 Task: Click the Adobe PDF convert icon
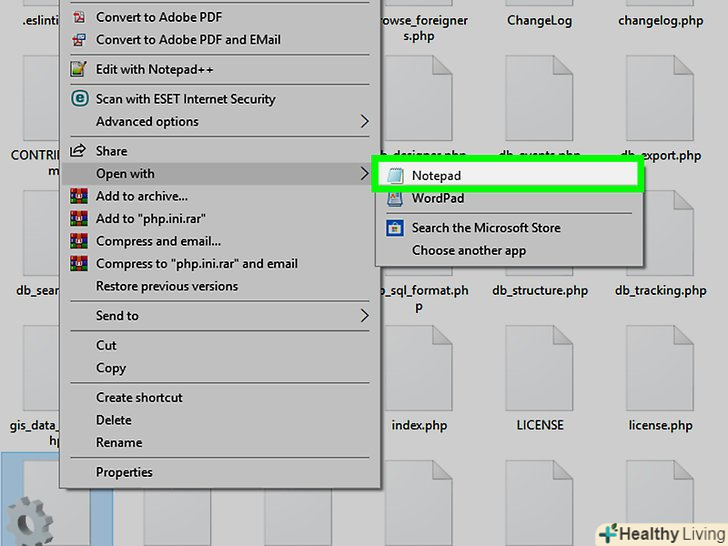click(x=79, y=17)
